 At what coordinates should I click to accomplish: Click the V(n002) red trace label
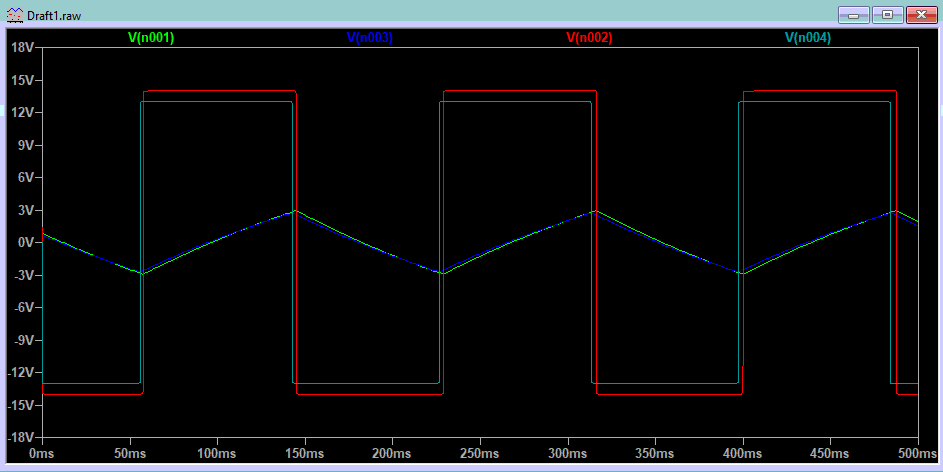click(589, 38)
